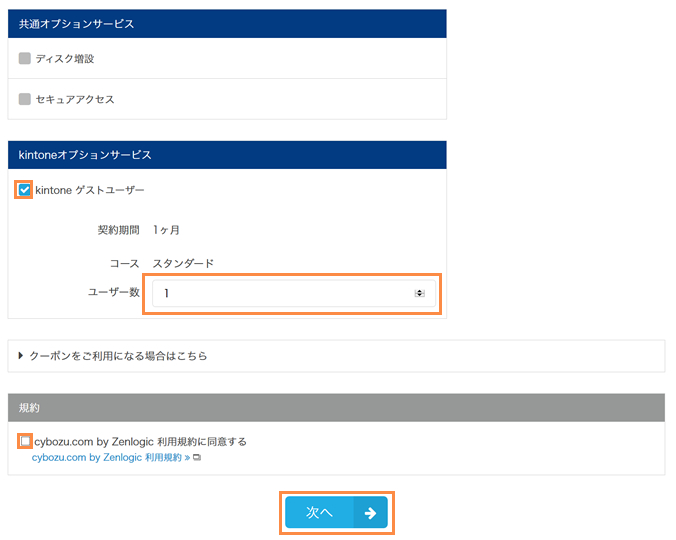Click the arrow icon on 次へ button

[370, 513]
